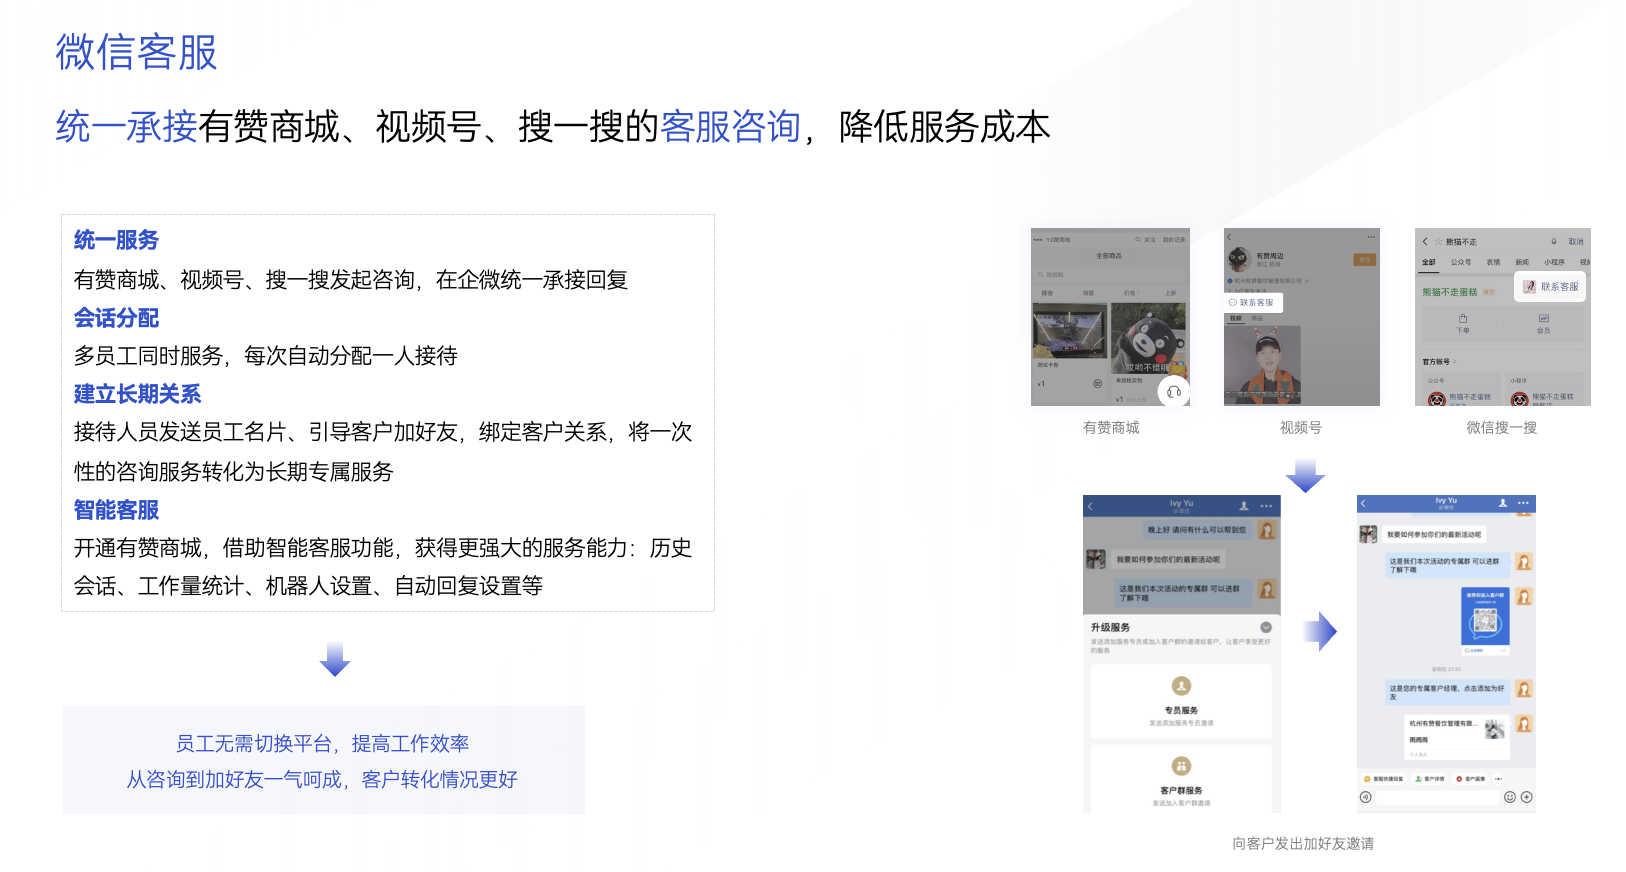The height and width of the screenshot is (872, 1626).
Task: Open the Kumamon product thumbnail
Action: 1148,338
